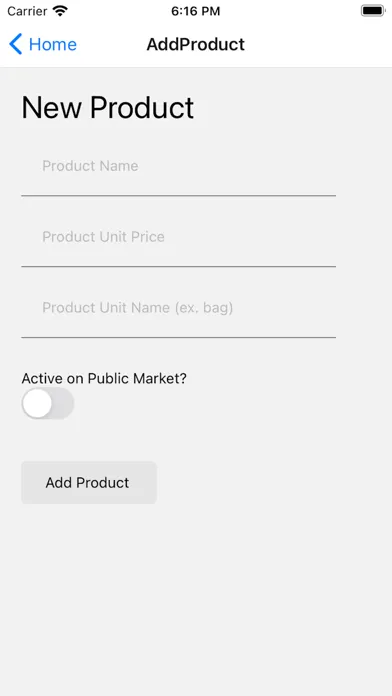
Task: Click the New Product heading
Action: coord(108,108)
